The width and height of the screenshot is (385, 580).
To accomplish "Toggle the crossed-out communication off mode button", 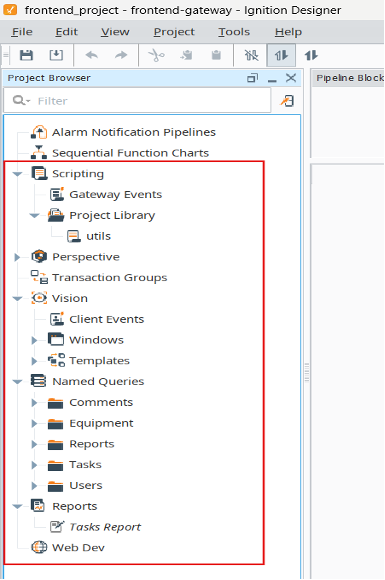I will coord(251,55).
